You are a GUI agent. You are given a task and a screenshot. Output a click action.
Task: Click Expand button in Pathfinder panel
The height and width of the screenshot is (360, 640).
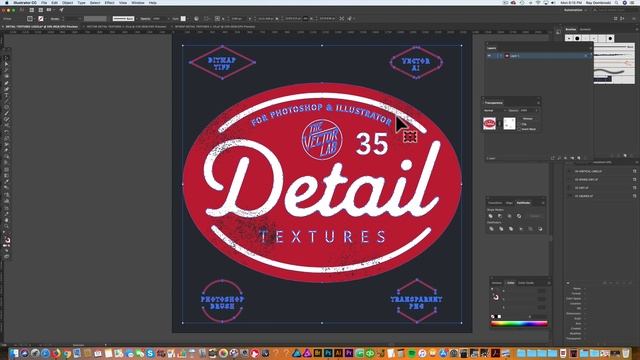point(535,216)
